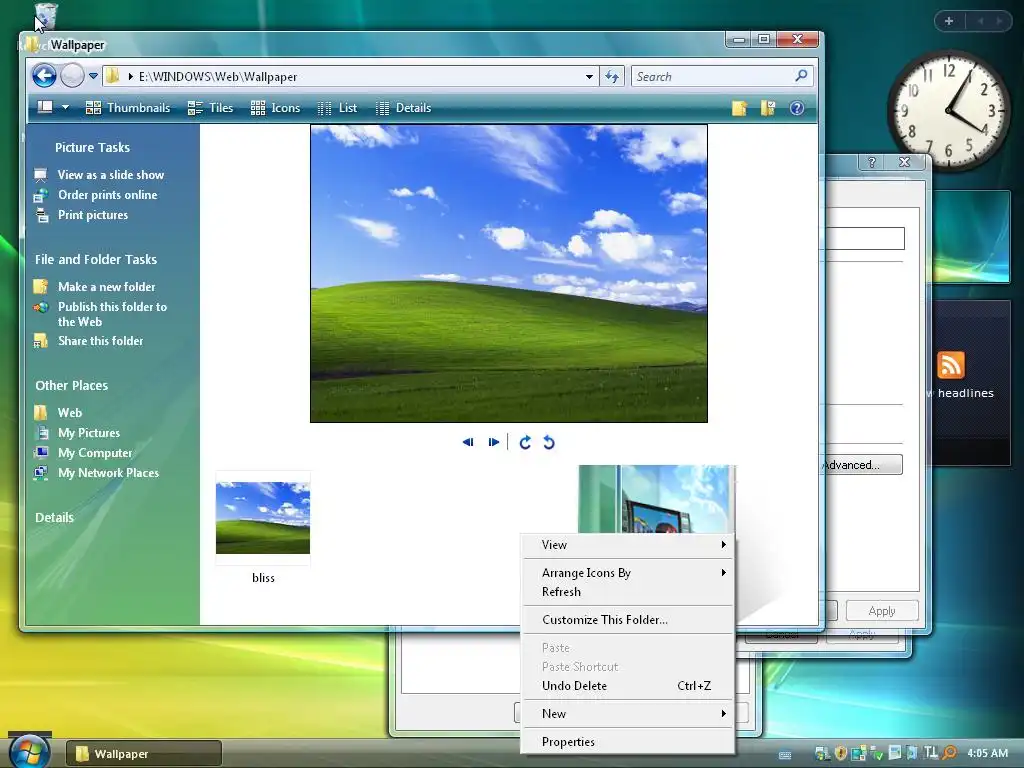The height and width of the screenshot is (768, 1024).
Task: Open My Pictures in Other Places
Action: tap(89, 433)
